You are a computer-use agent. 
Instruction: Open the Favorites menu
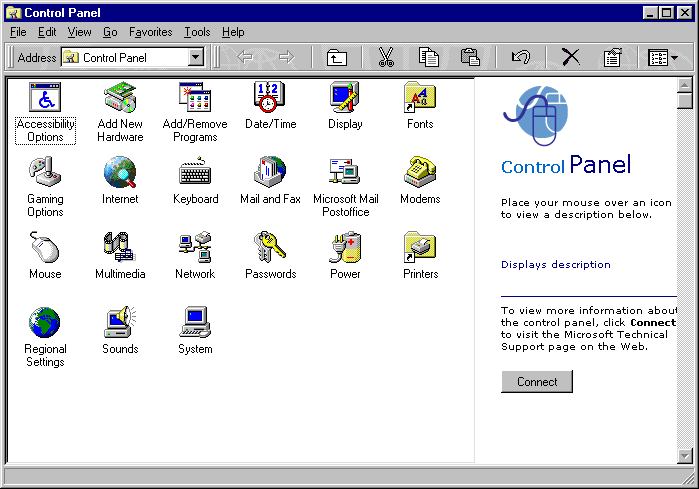pos(151,32)
